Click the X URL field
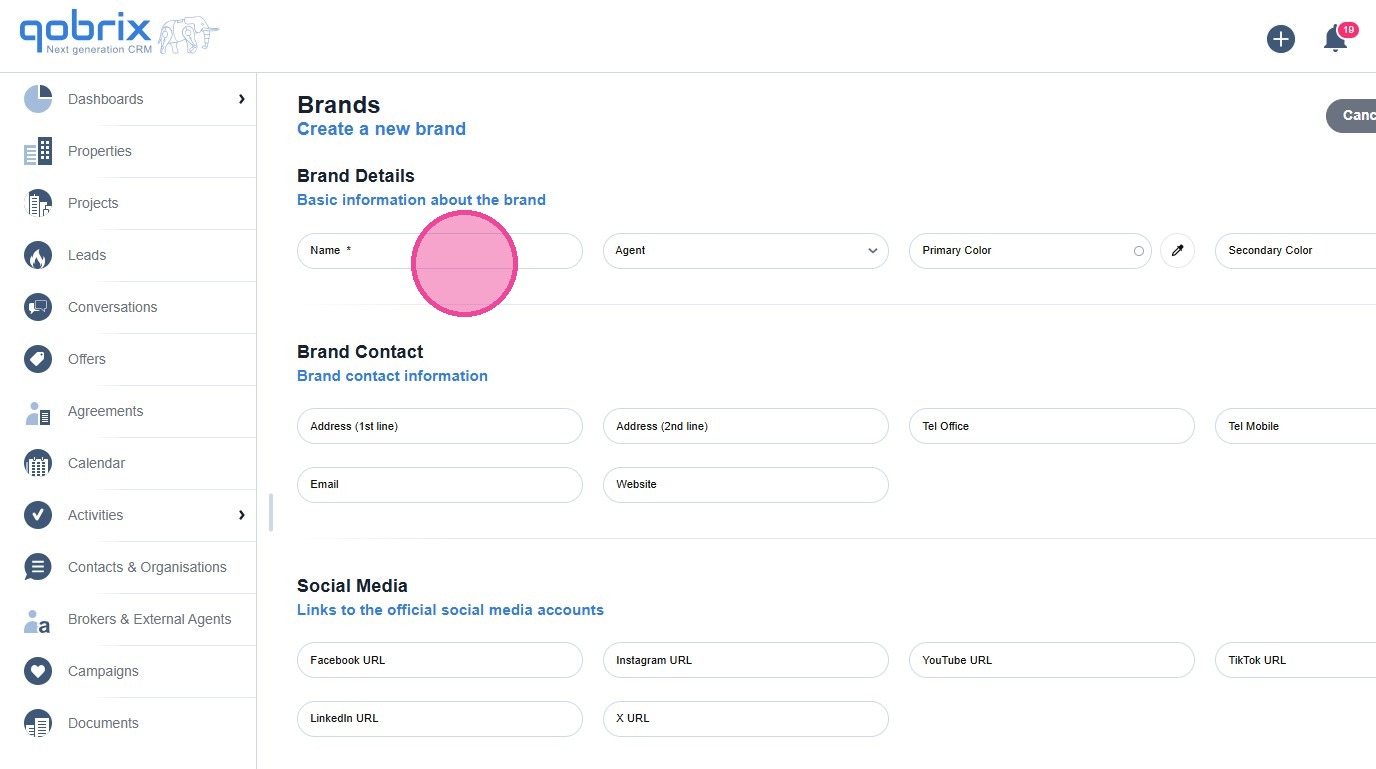 [745, 719]
